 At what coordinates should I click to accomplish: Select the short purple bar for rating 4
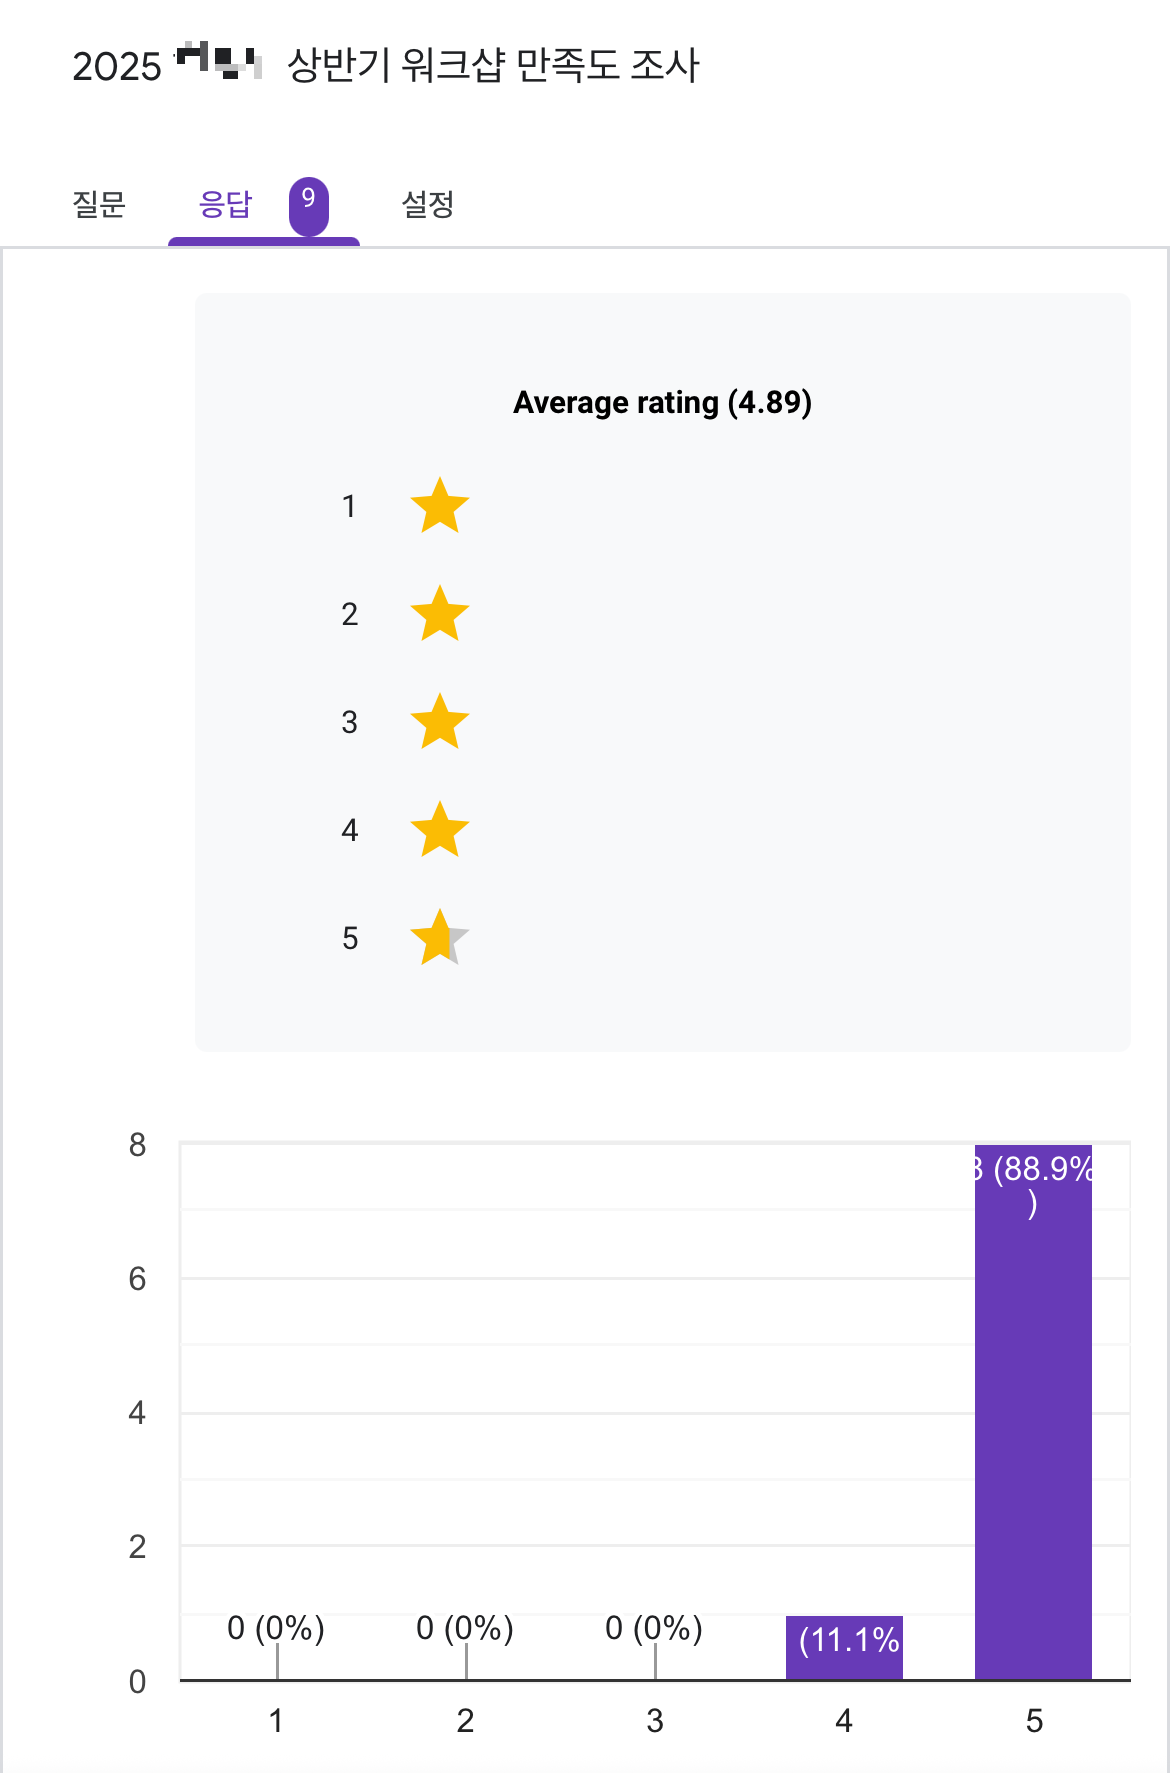(x=844, y=1647)
